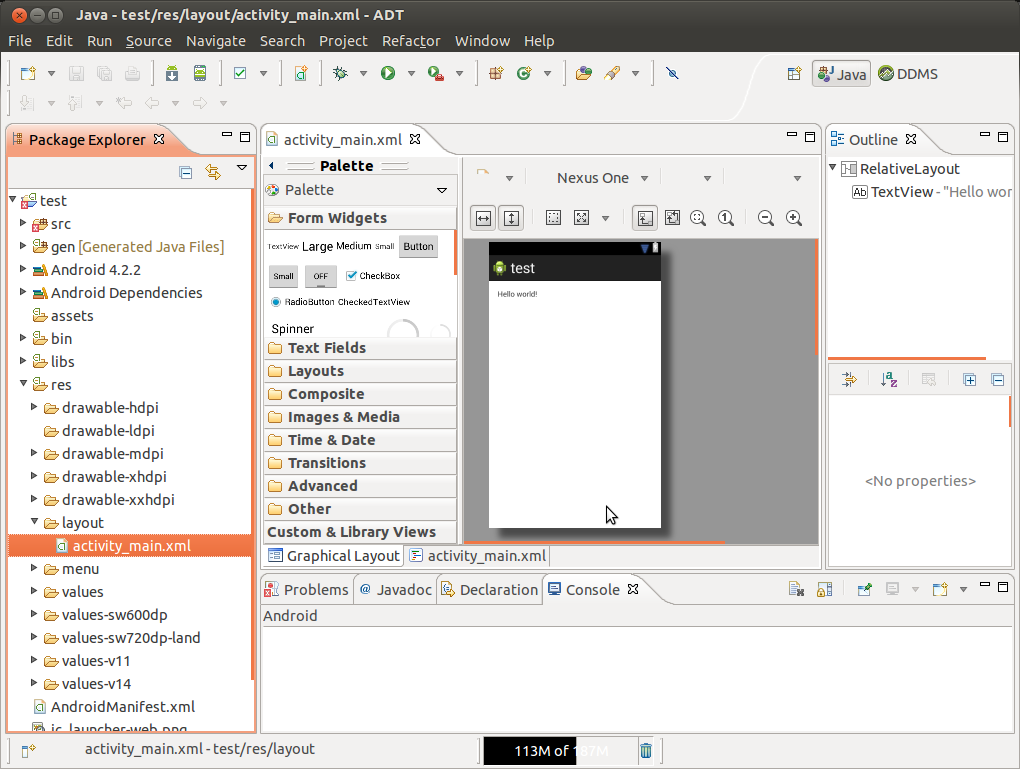Image resolution: width=1020 pixels, height=769 pixels.
Task: Select TextView item in Outline
Action: [932, 192]
